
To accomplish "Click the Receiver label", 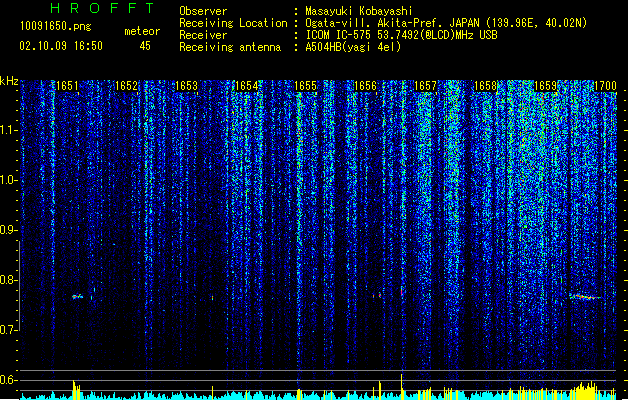I will click(x=203, y=35).
